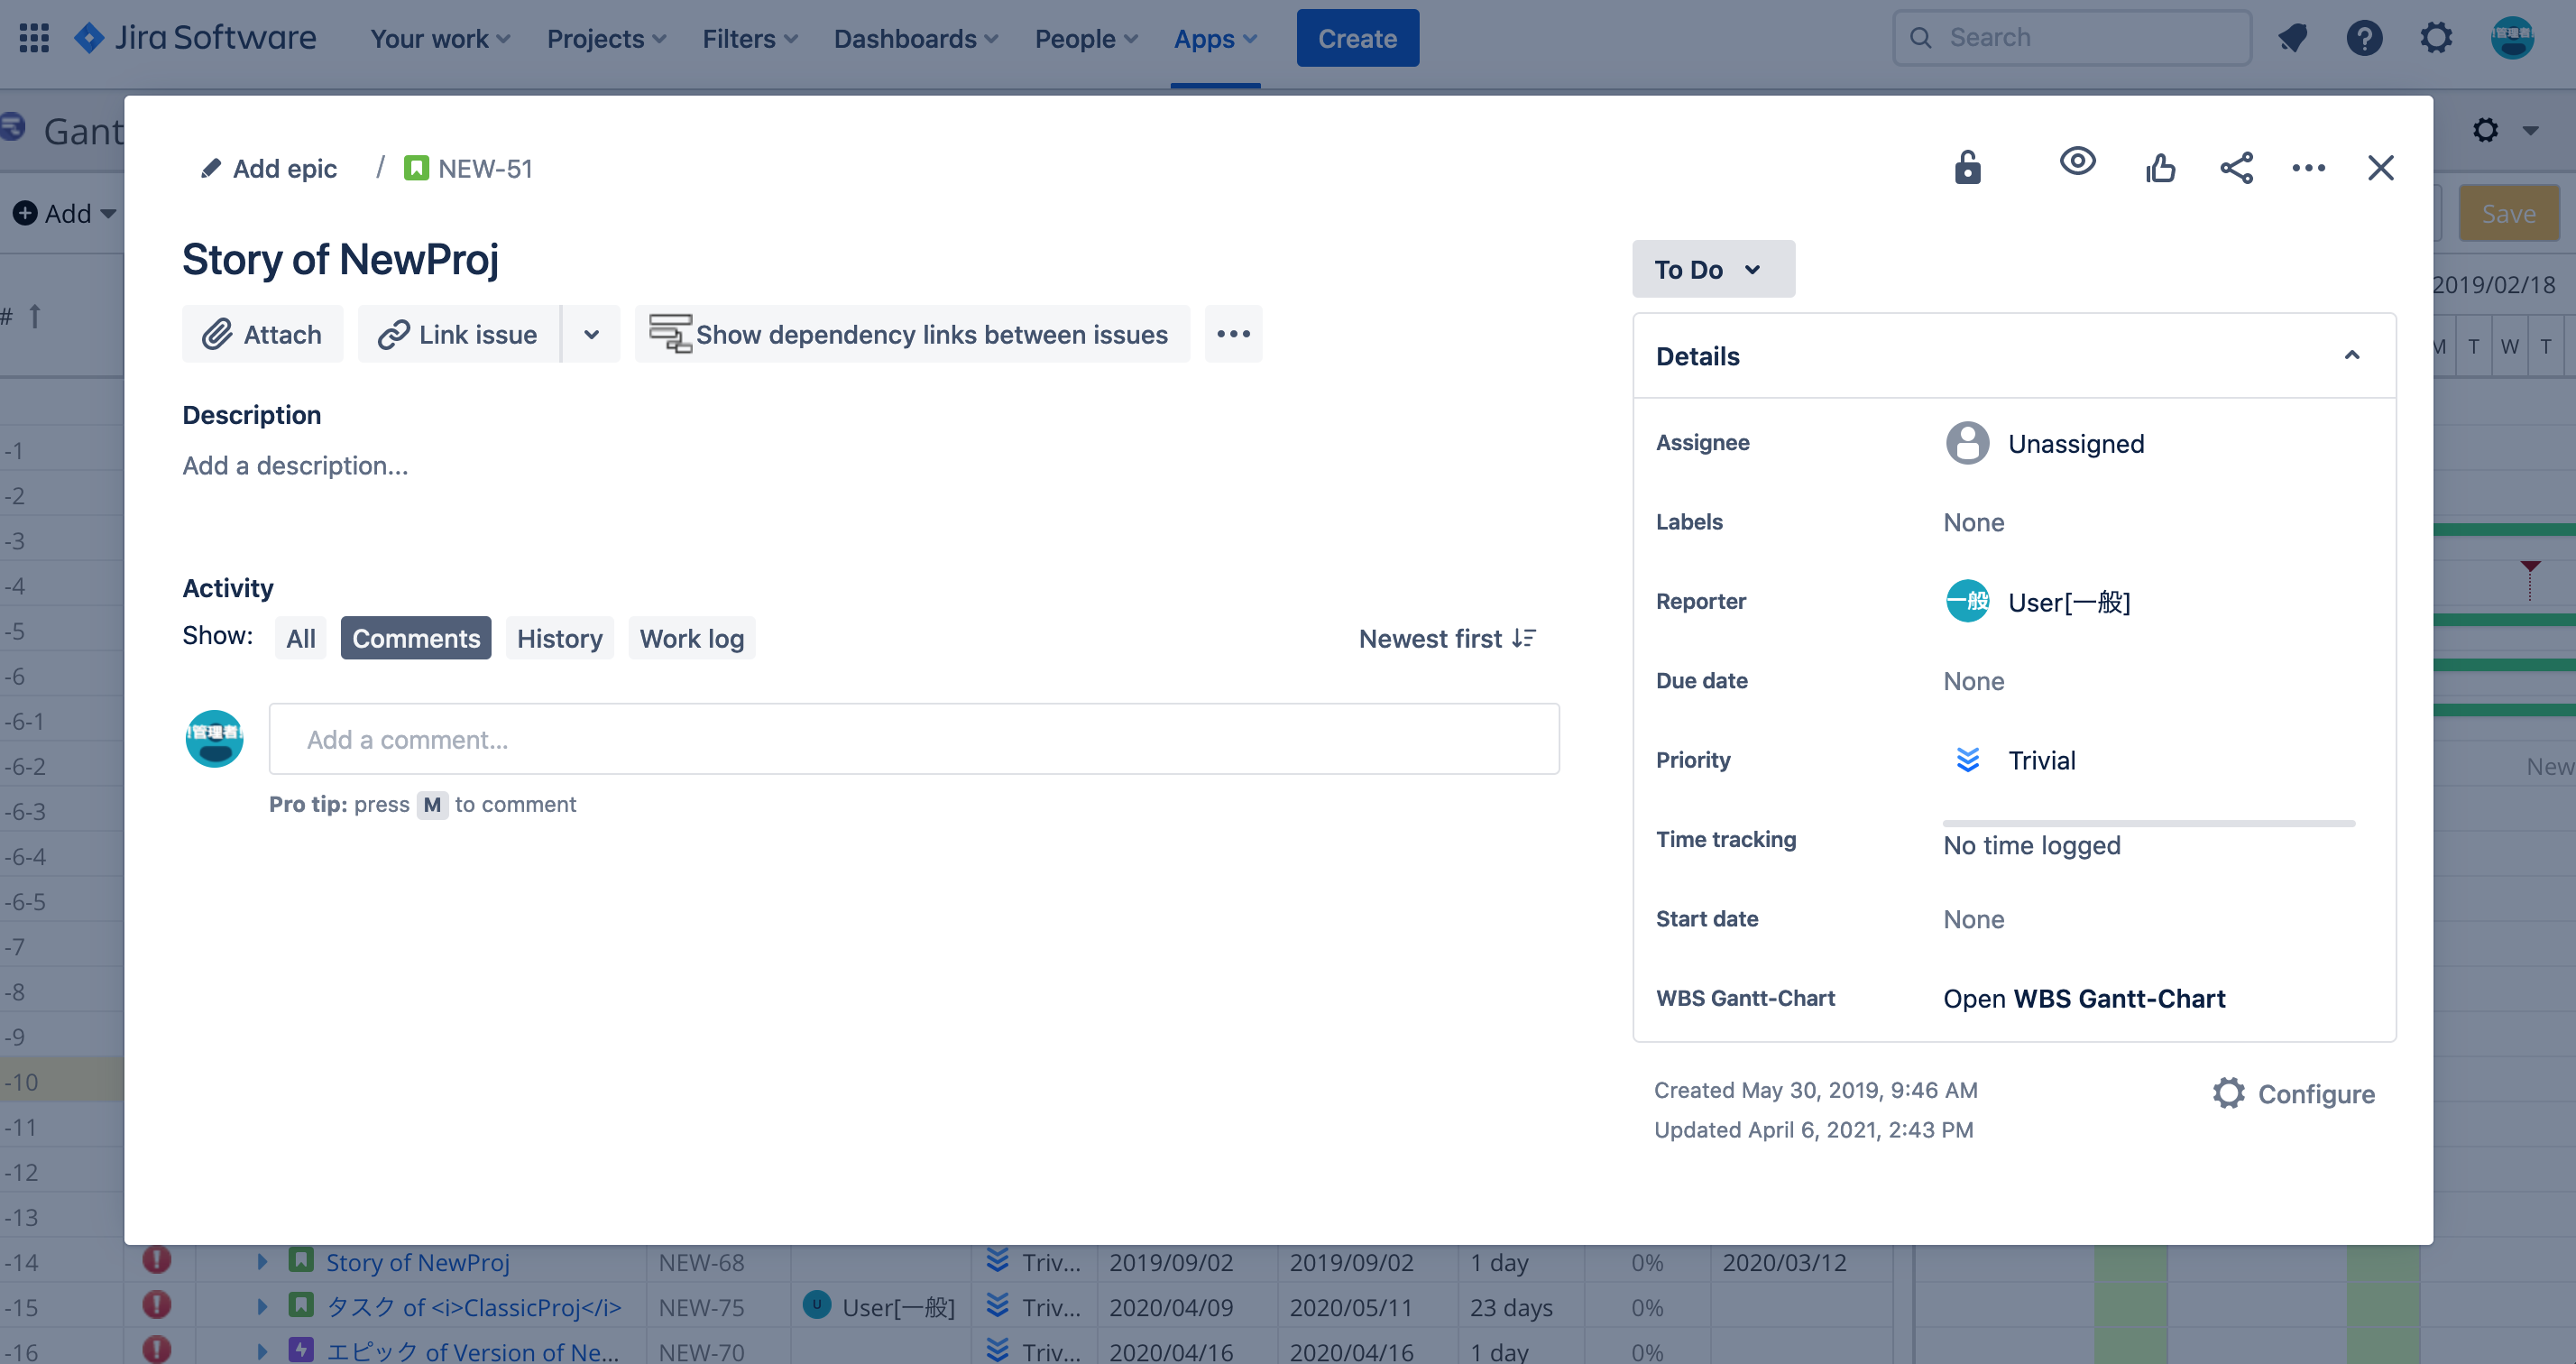The image size is (2576, 1364).
Task: Expand the Link issue dropdown arrow
Action: (591, 334)
